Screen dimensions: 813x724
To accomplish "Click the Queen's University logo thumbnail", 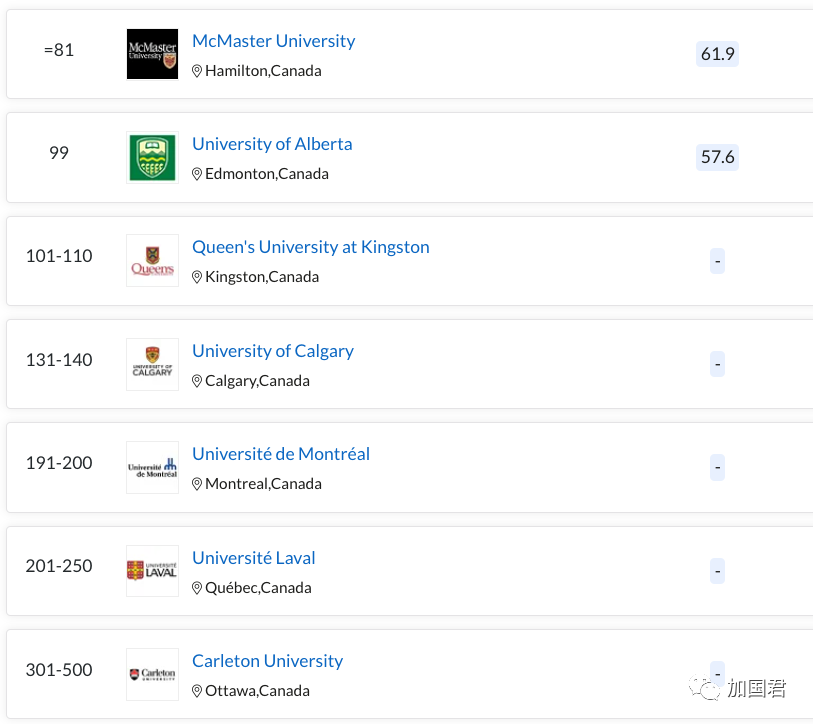I will pos(152,260).
